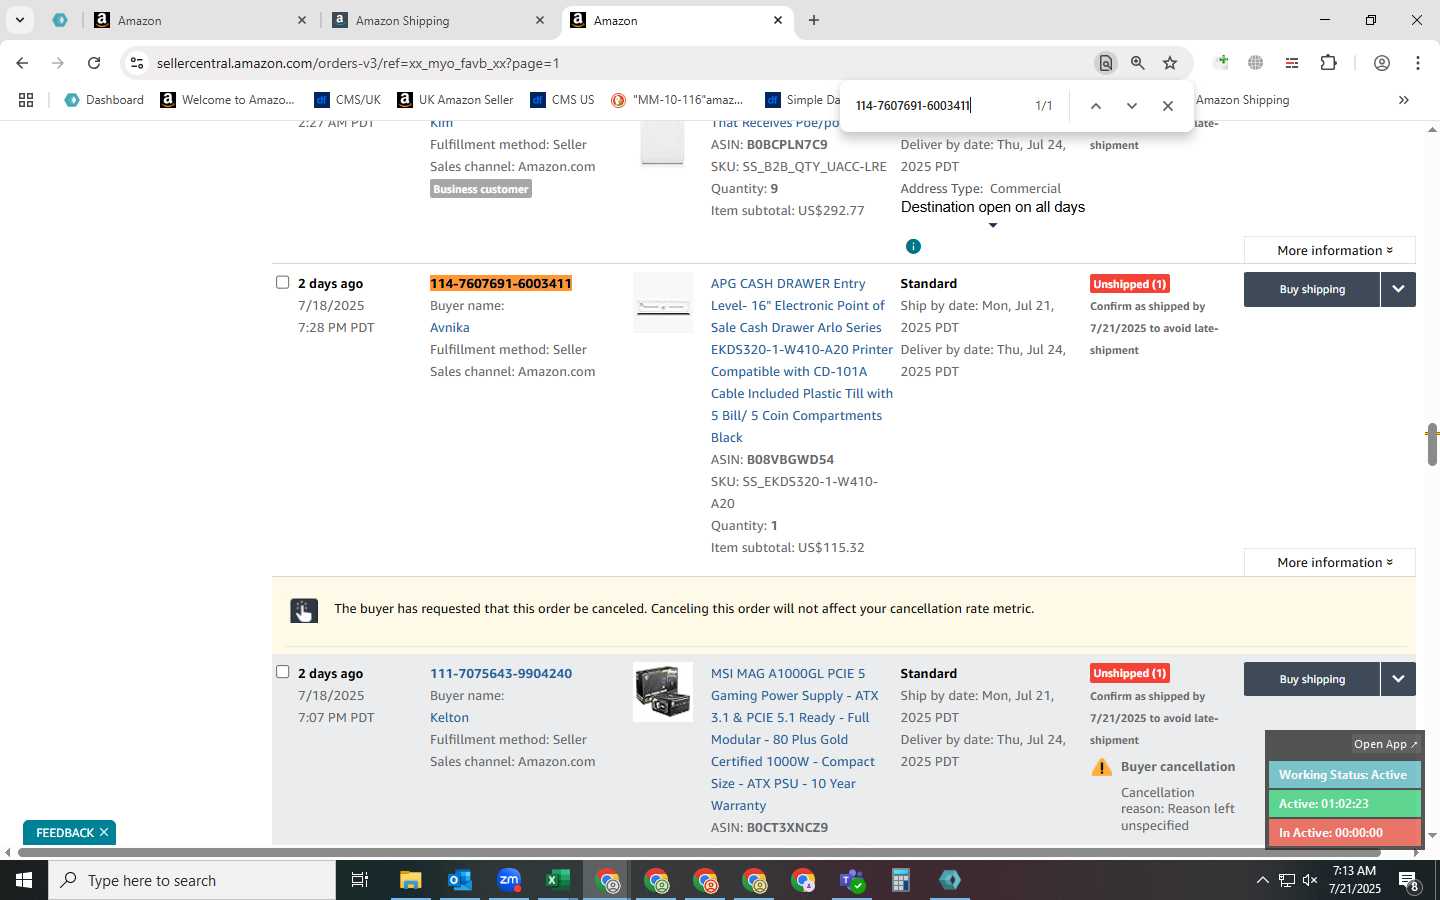Open Microsoft Teams from the taskbar
This screenshot has width=1440, height=900.
click(852, 880)
